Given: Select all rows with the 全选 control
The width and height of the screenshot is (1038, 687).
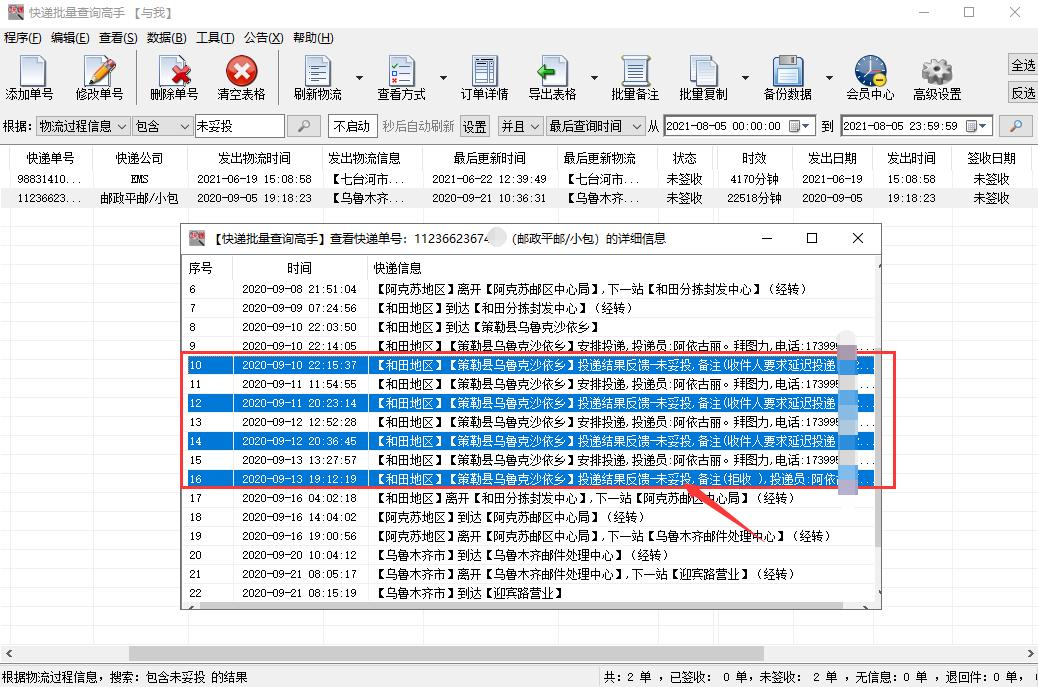Looking at the screenshot, I should click(x=1023, y=66).
